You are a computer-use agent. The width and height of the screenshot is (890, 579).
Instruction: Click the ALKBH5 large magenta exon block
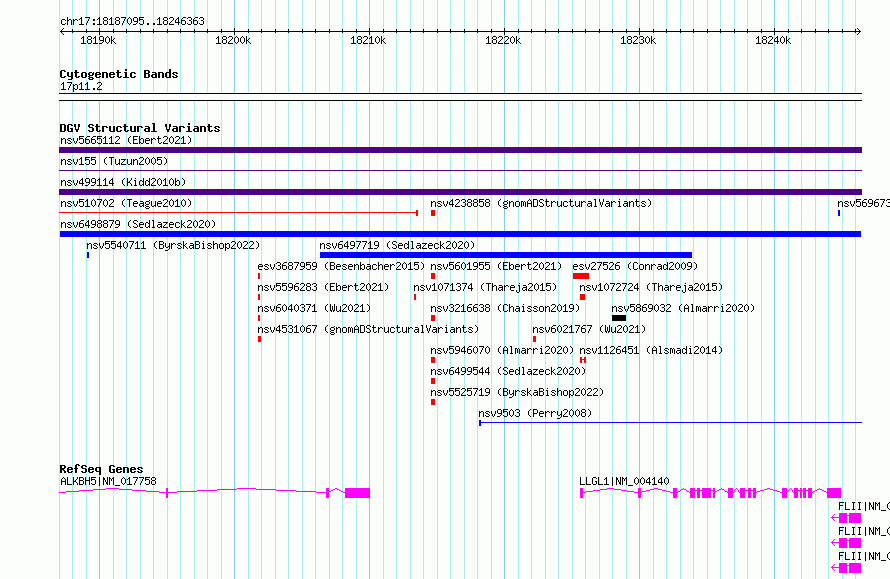357,493
